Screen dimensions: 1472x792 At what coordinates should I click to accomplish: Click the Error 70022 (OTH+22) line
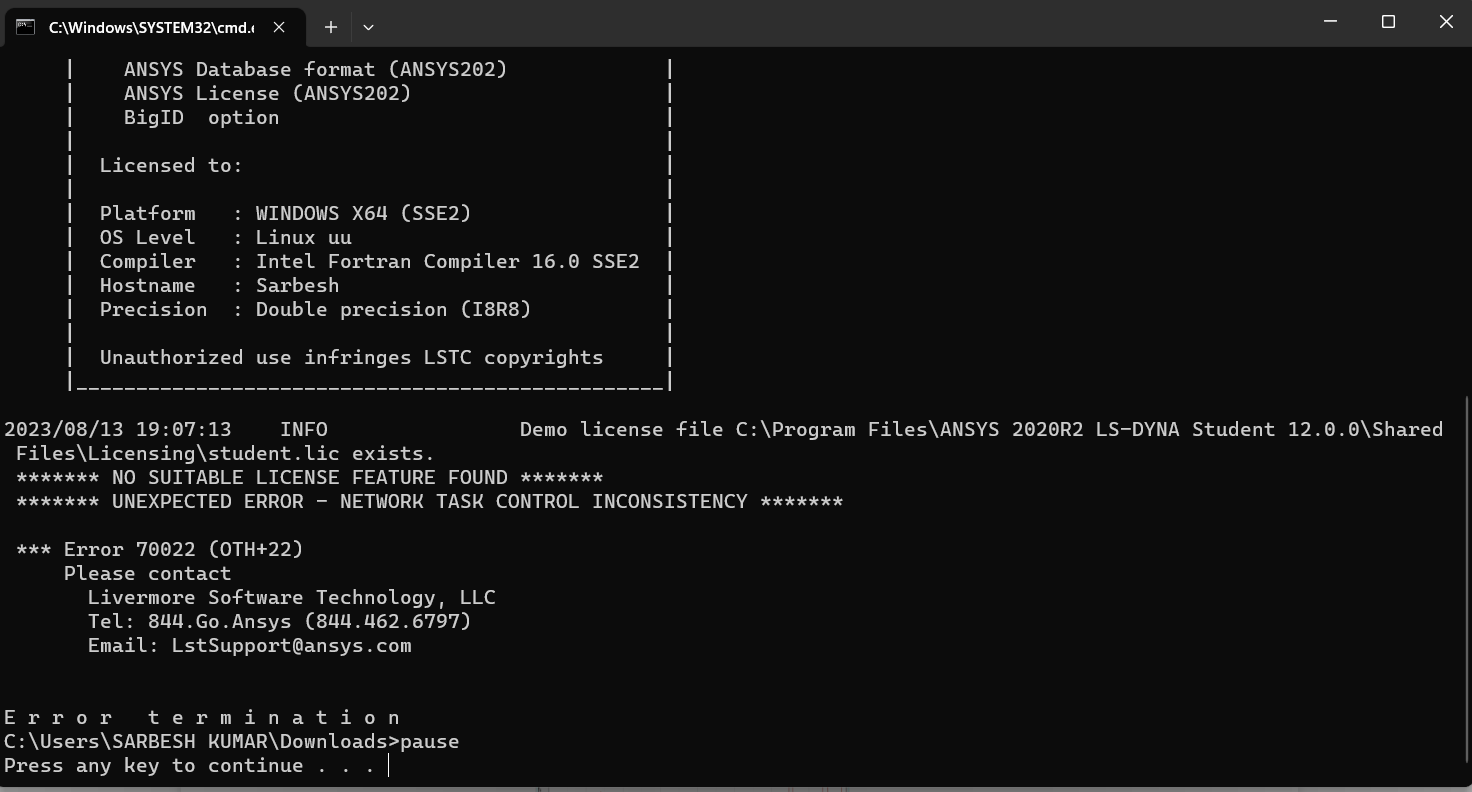[159, 549]
